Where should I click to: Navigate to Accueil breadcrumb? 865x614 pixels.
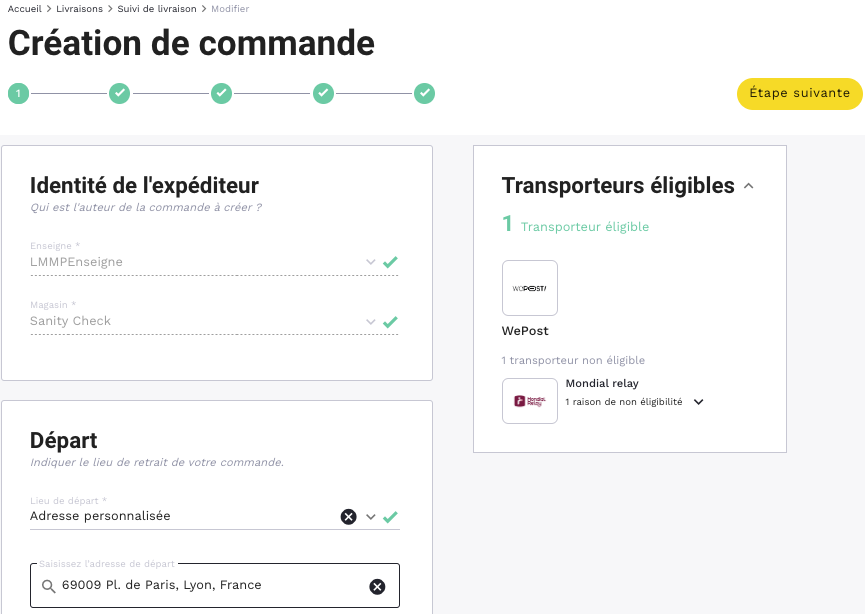coord(24,9)
